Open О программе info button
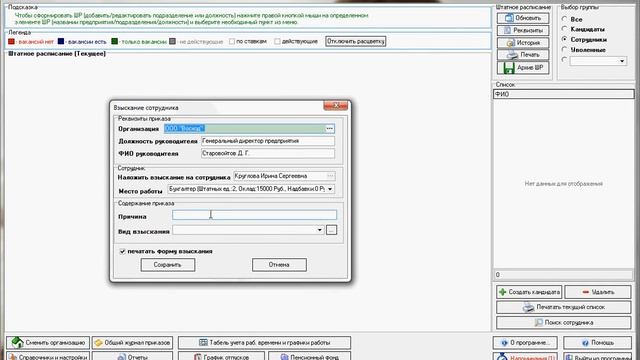Viewport: 640px width, 360px height. pos(525,342)
